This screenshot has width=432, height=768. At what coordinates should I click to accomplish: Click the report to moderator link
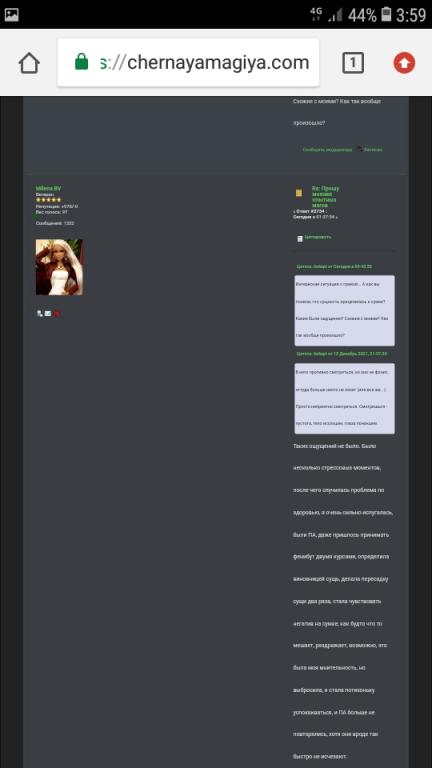[327, 150]
